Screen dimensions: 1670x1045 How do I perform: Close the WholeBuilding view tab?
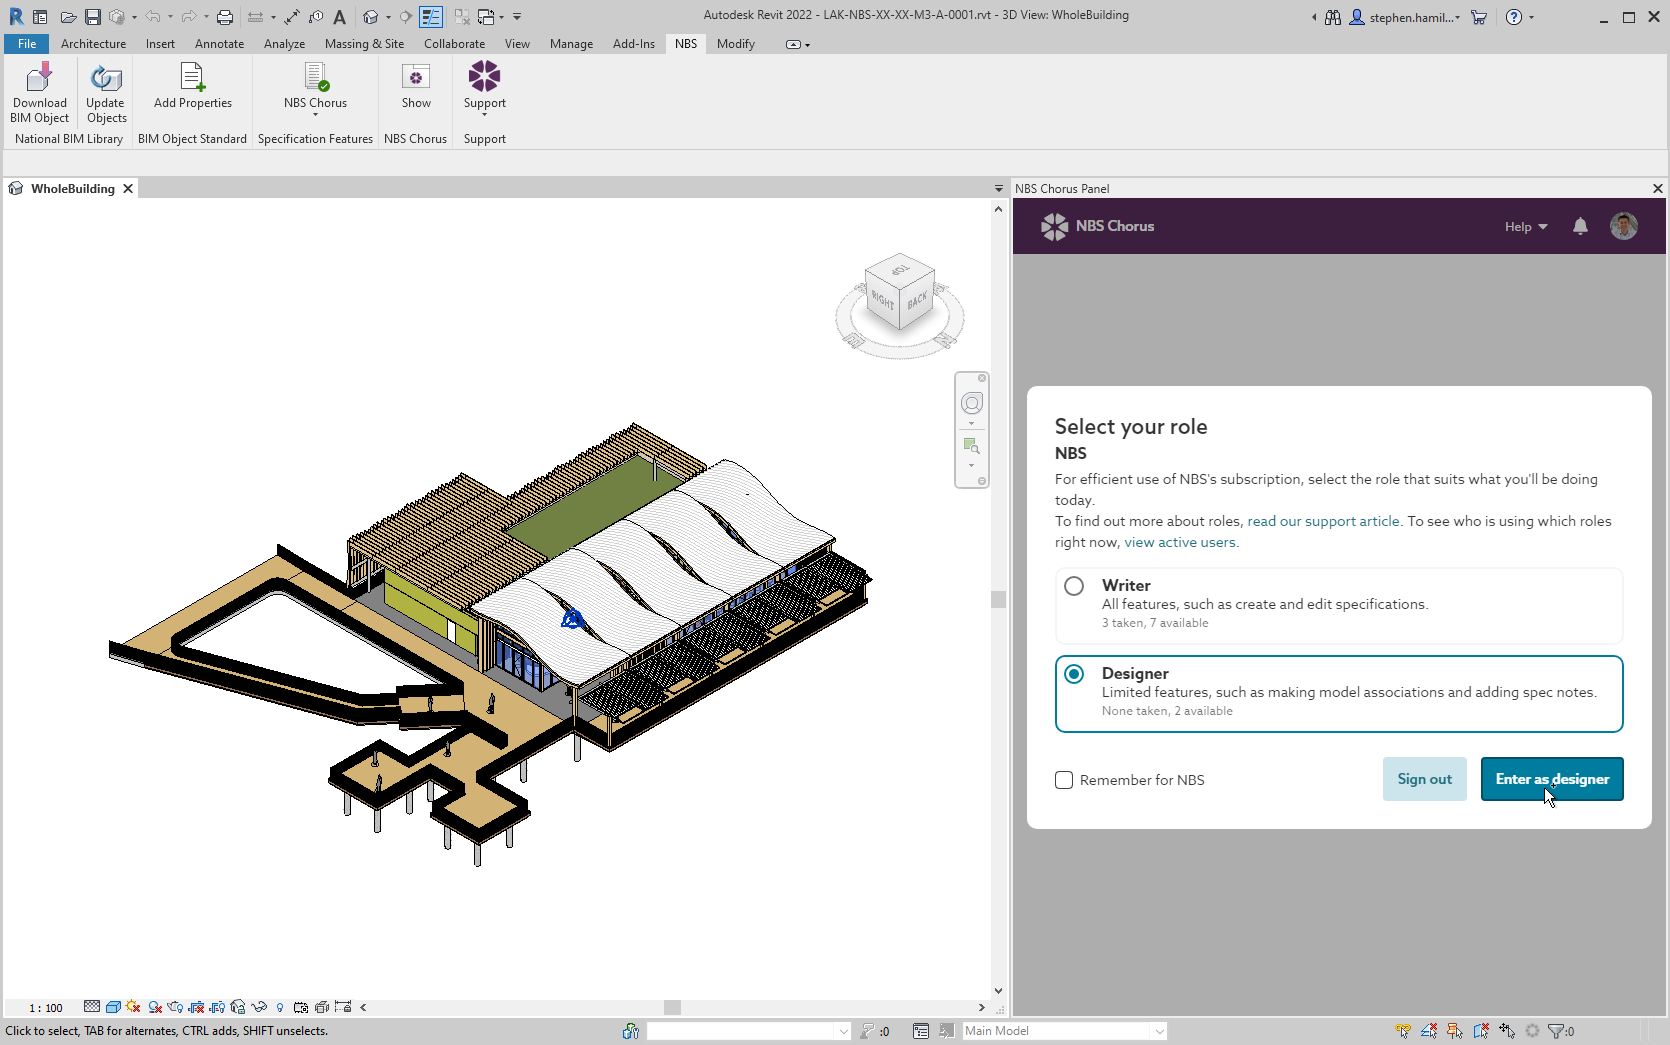128,189
